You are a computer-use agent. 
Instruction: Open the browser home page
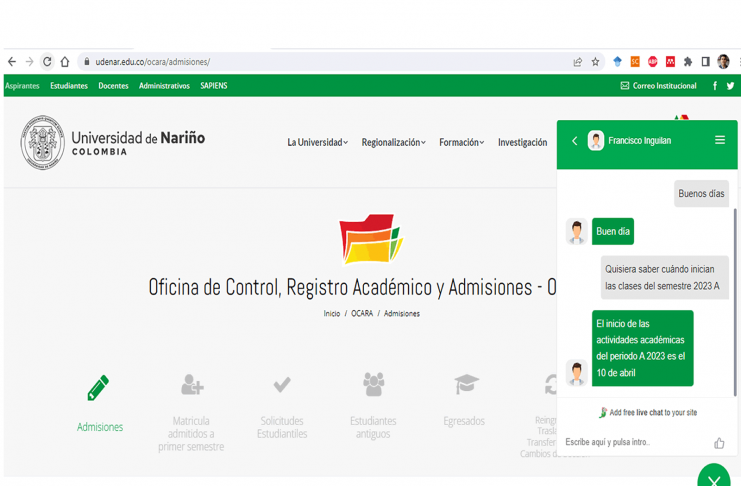[65, 62]
